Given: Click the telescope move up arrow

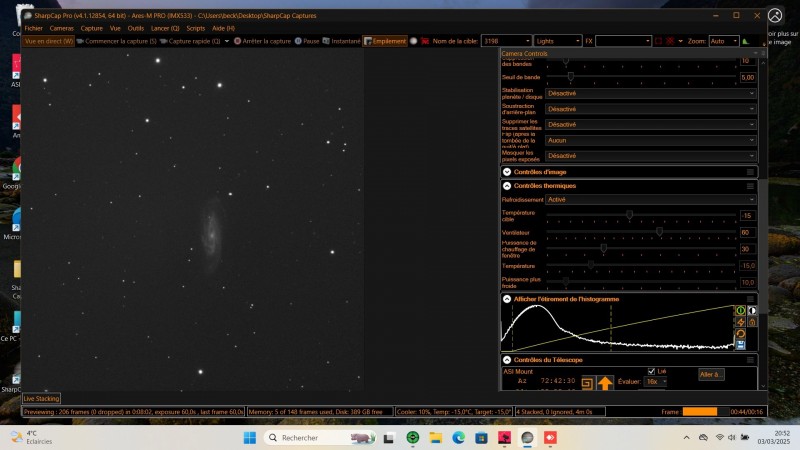Looking at the screenshot, I should (x=605, y=382).
